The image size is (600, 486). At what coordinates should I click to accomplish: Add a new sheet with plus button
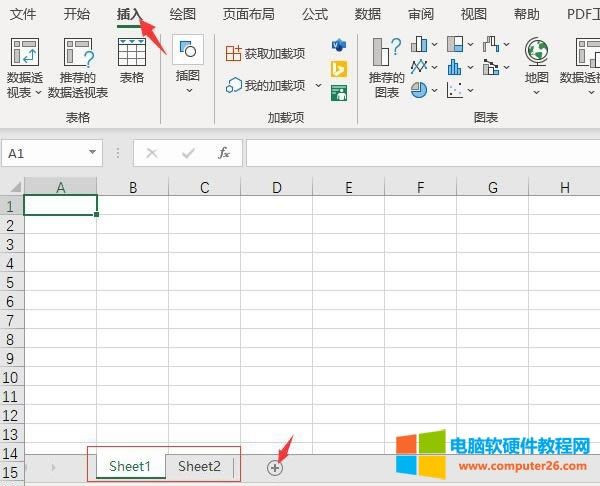[275, 467]
